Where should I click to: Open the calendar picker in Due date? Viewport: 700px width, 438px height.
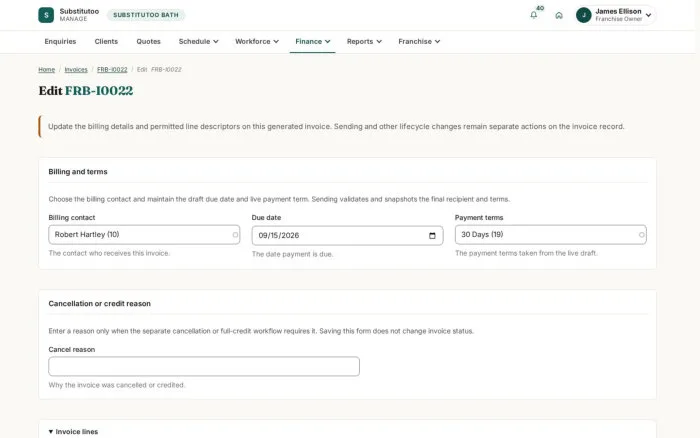pyautogui.click(x=432, y=236)
